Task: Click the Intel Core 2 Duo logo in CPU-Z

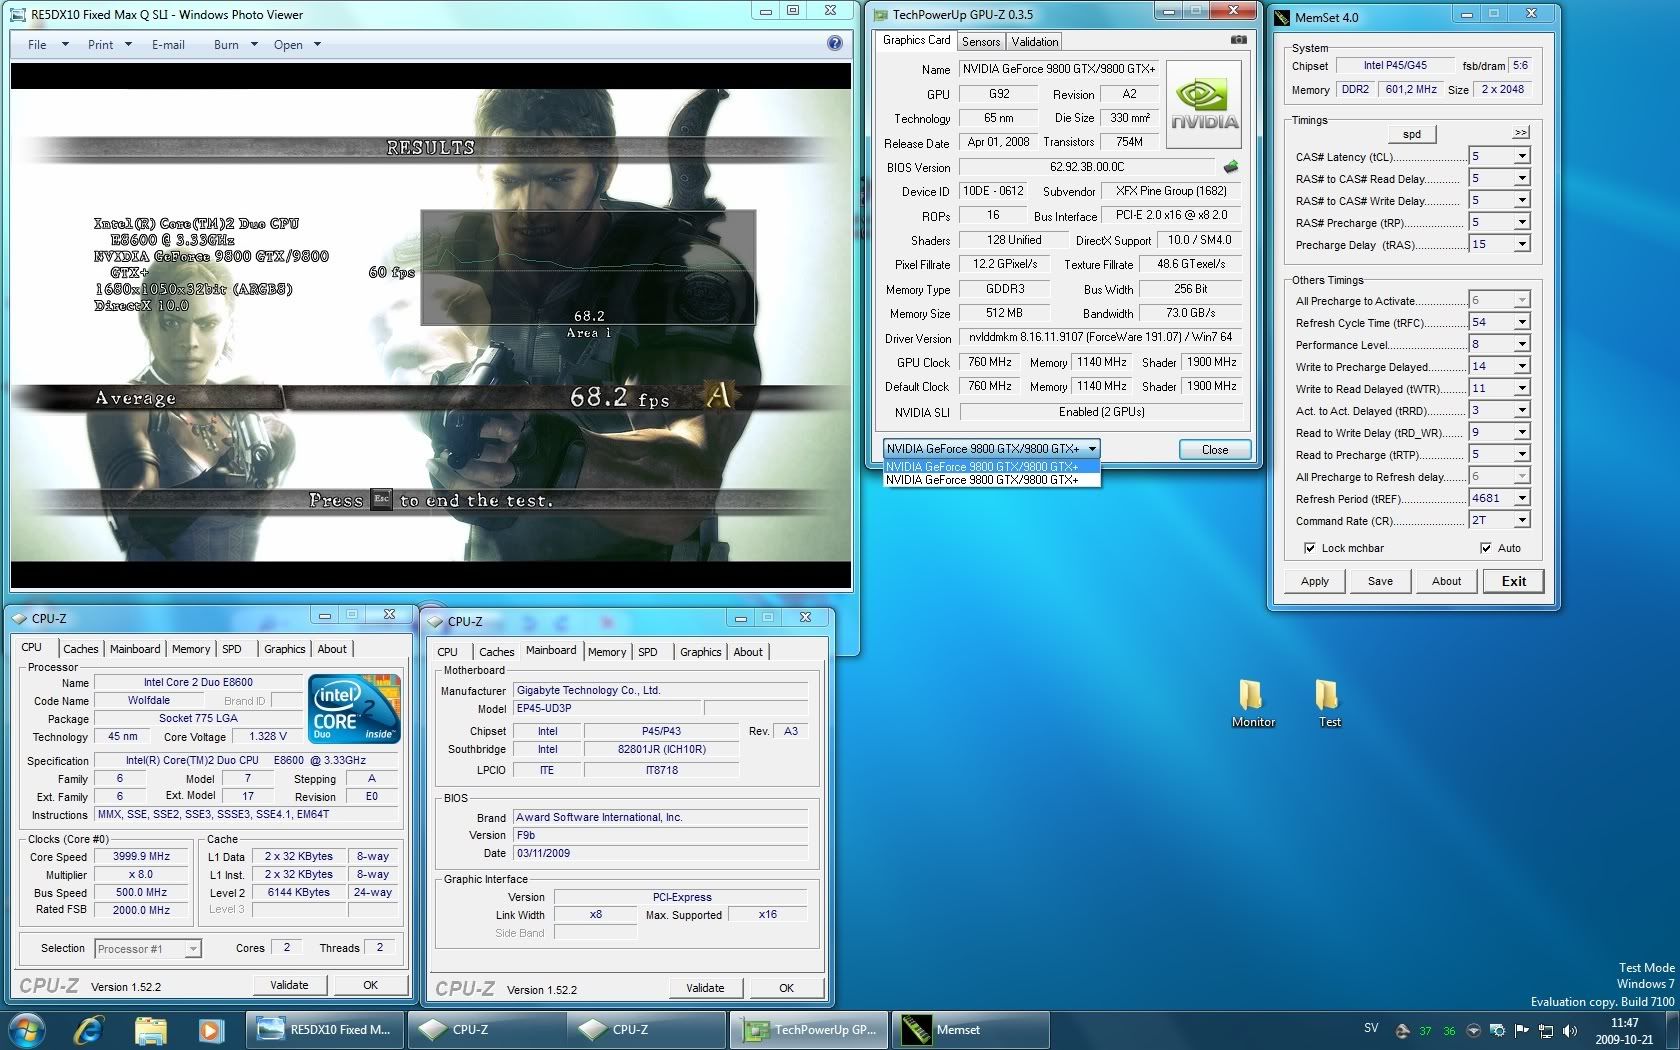Action: point(355,708)
